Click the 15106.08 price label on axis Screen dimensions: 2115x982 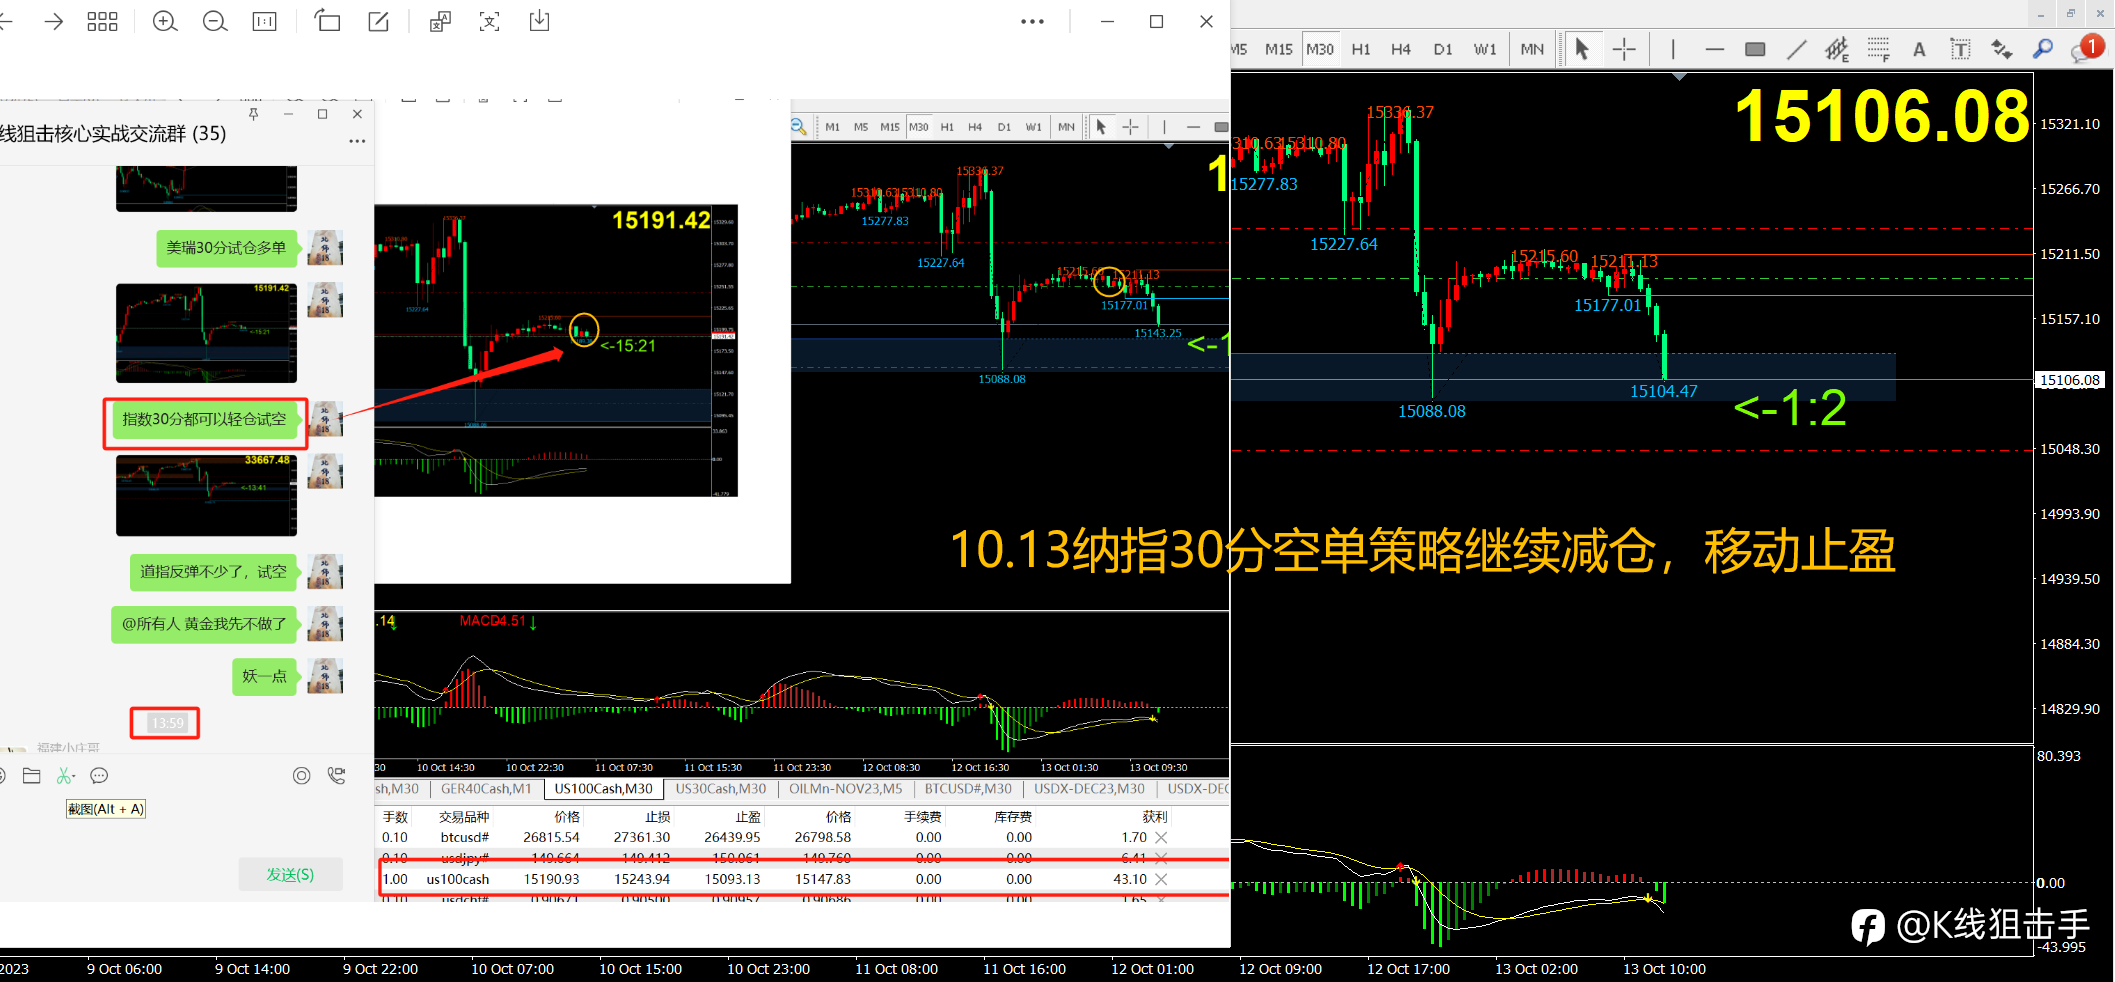click(2070, 380)
